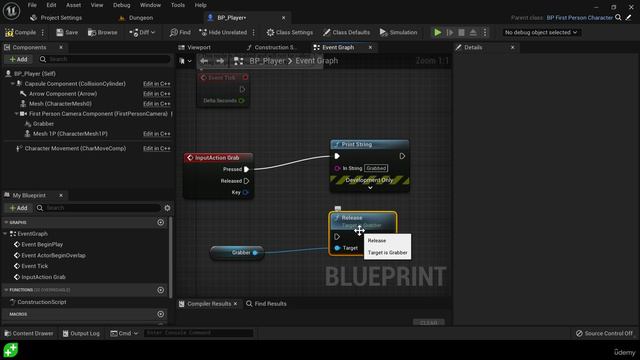Click the Stop playback button
The image size is (640, 360).
point(461,32)
